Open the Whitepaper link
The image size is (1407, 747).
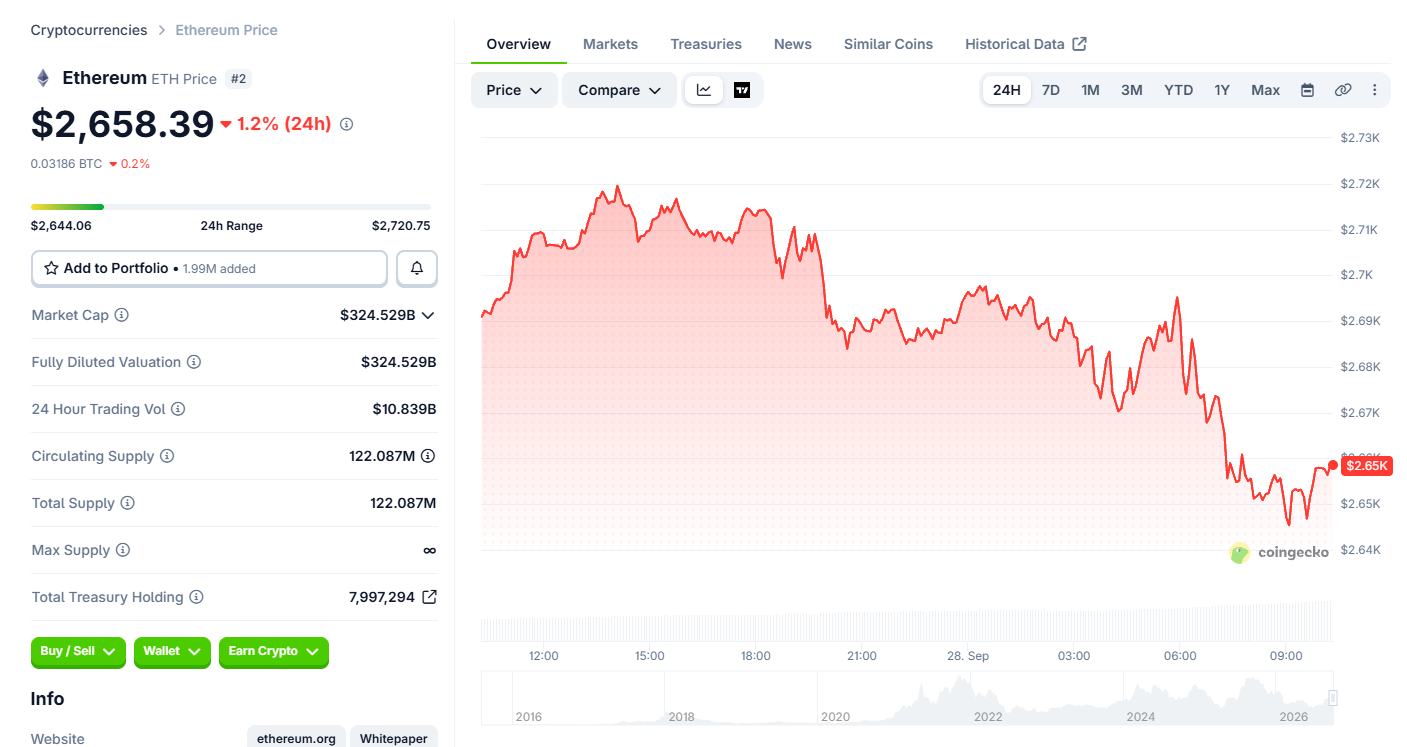coord(394,738)
